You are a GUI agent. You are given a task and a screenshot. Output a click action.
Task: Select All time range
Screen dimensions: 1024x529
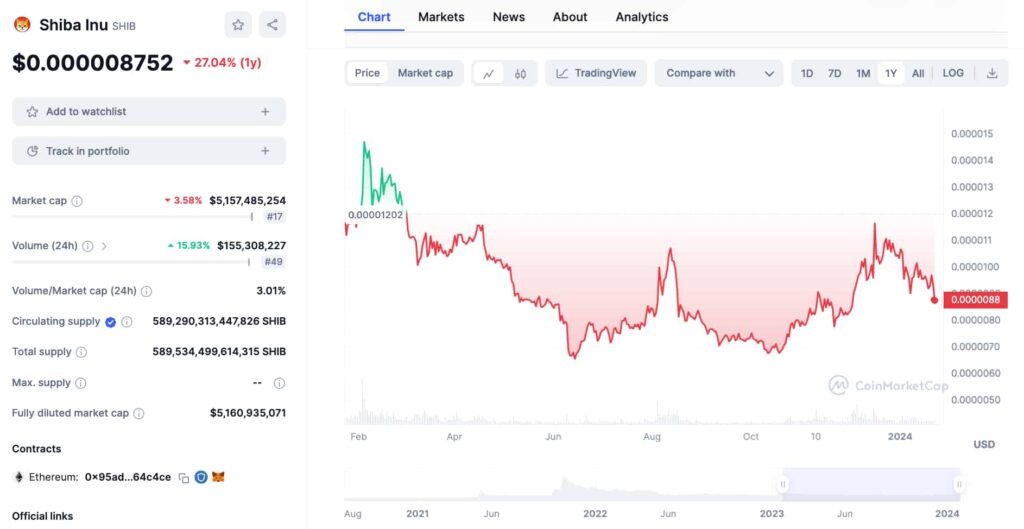coord(918,73)
